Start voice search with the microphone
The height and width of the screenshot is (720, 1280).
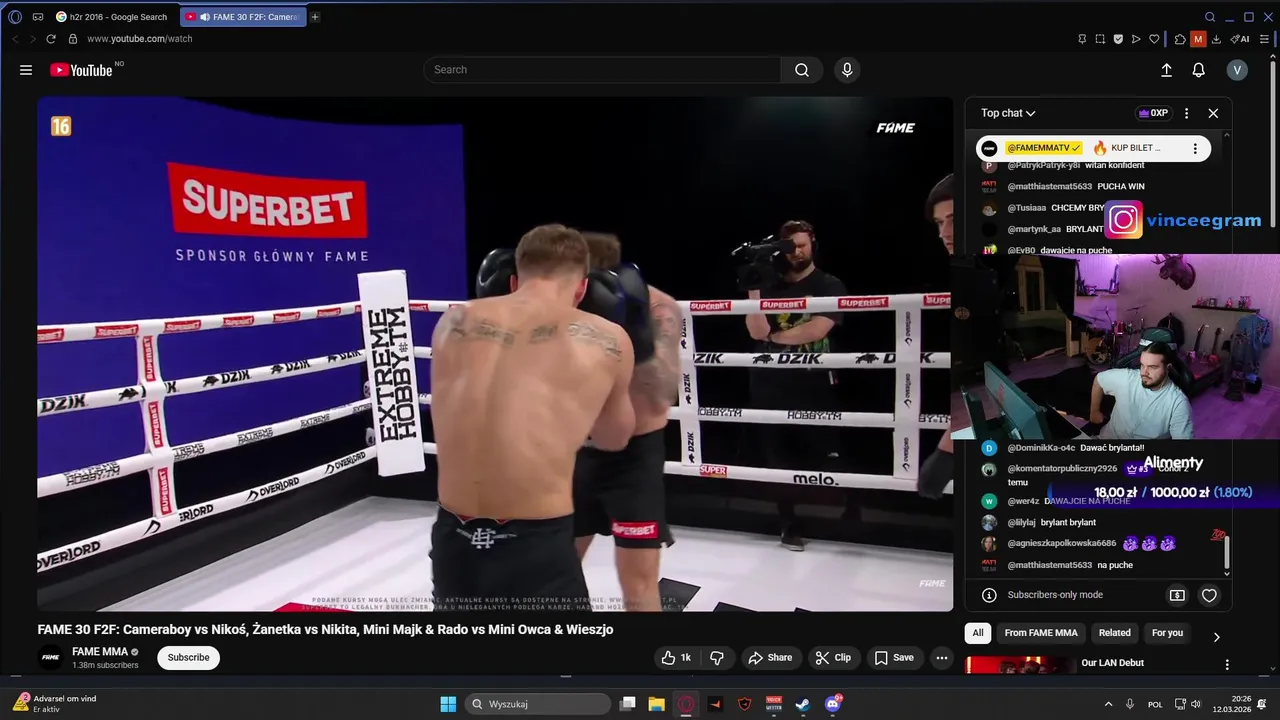point(847,70)
